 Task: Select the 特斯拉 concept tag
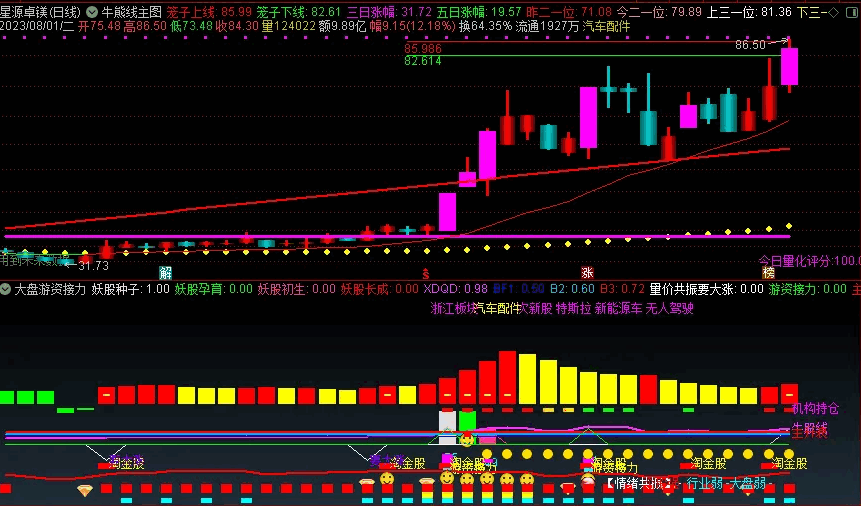(573, 308)
